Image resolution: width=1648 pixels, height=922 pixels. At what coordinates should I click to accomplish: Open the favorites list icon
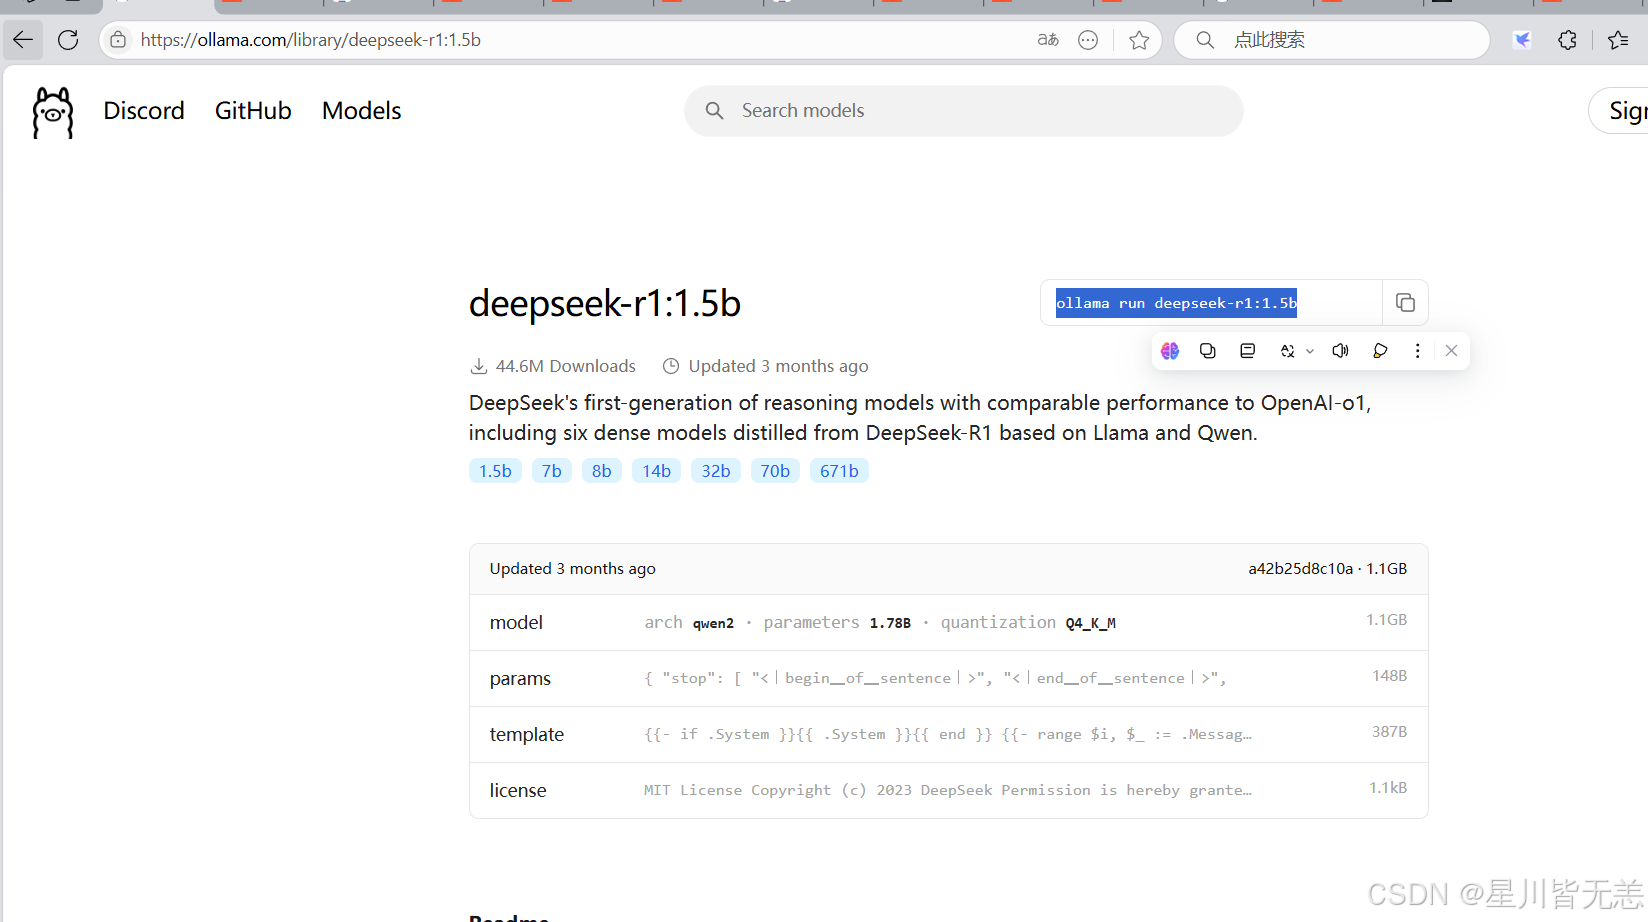[x=1618, y=40]
